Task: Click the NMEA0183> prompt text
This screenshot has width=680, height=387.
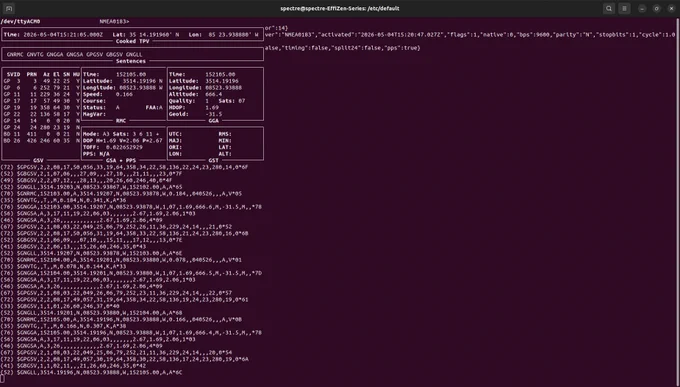Action: 114,21
